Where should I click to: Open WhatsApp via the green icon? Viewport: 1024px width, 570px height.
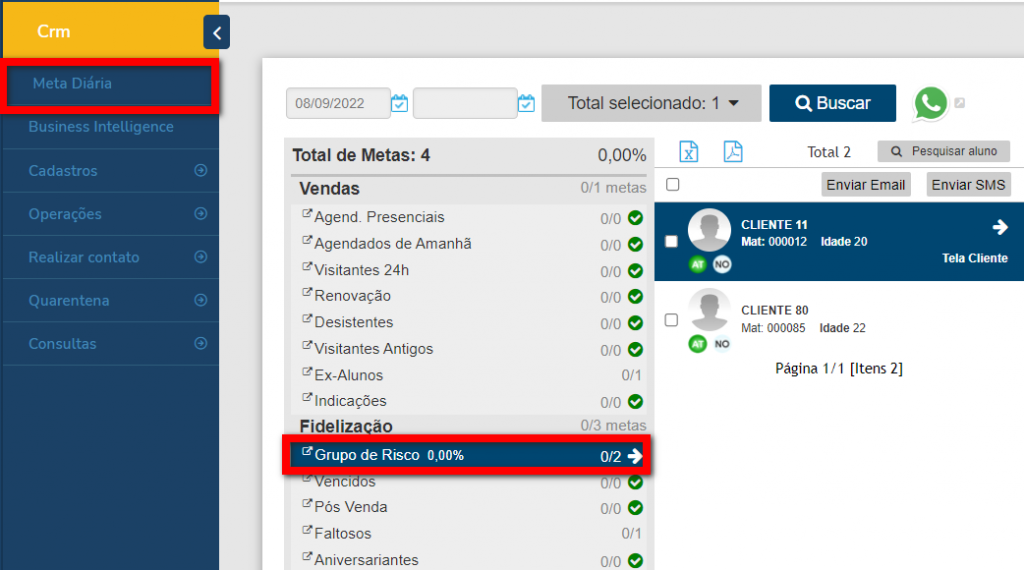930,103
